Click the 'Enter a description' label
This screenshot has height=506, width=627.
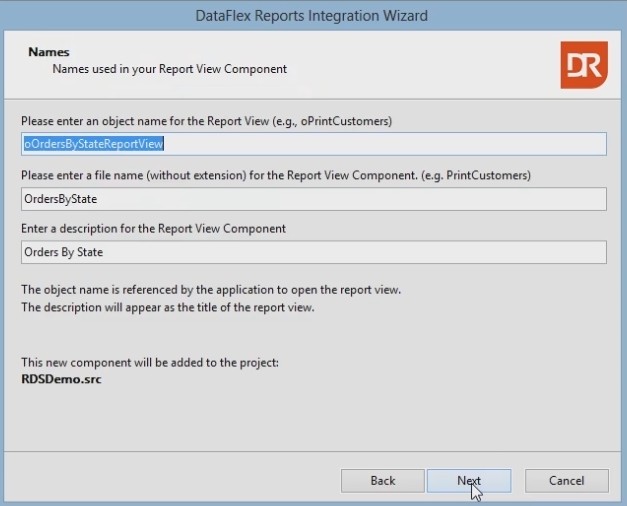tap(153, 228)
